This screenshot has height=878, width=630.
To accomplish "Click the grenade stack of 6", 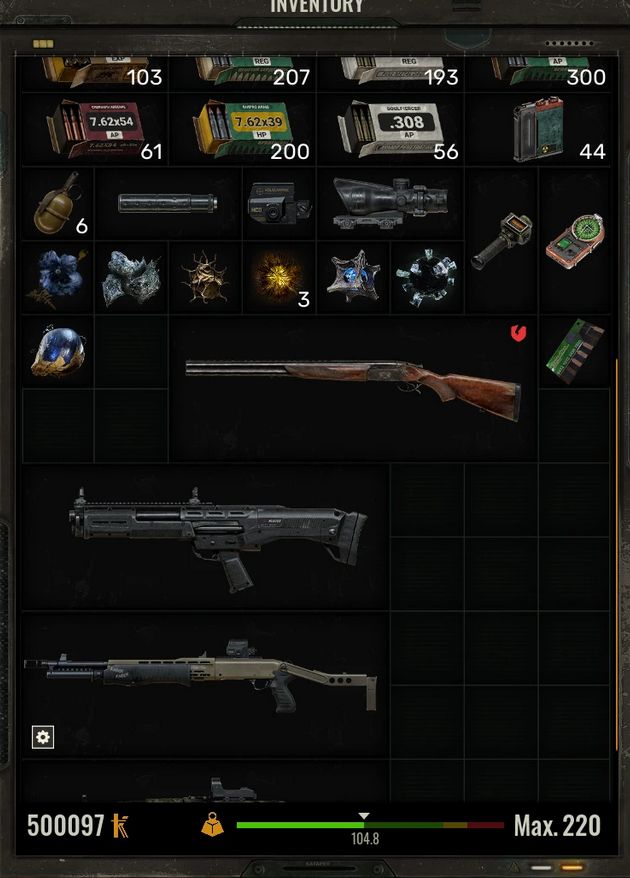I will 58,204.
